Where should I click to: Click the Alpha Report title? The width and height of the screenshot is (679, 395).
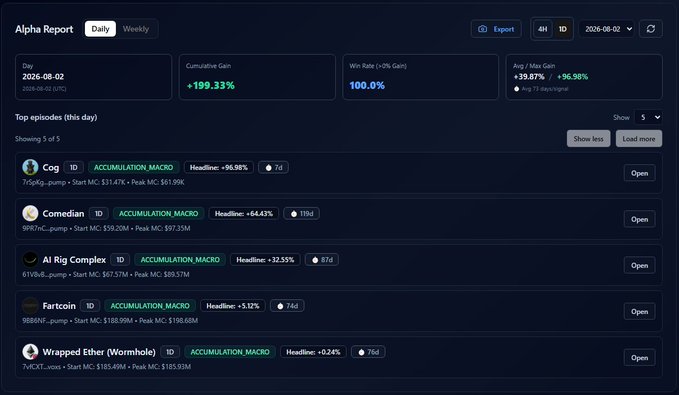tap(44, 29)
